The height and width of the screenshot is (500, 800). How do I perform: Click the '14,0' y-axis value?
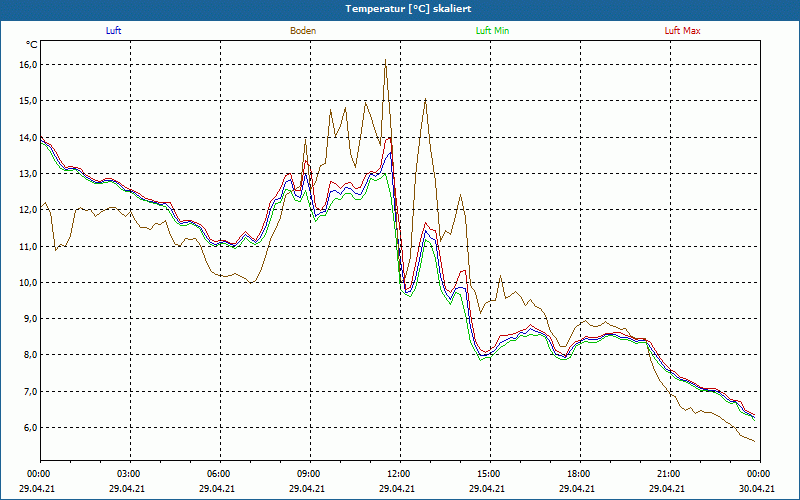(x=29, y=138)
